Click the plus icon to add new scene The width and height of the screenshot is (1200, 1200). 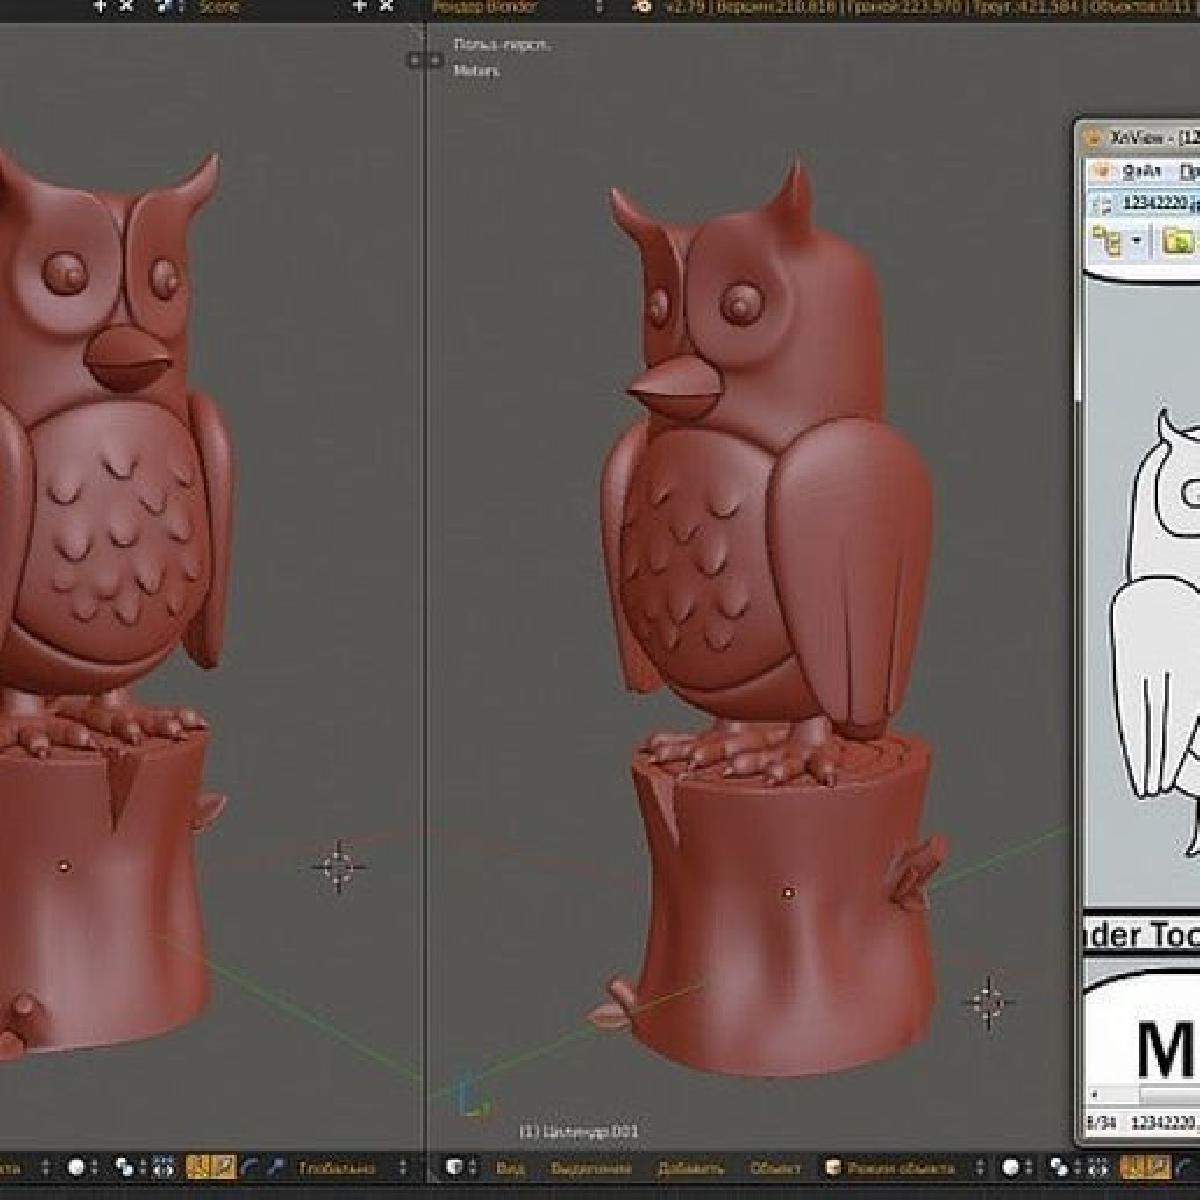(360, 6)
